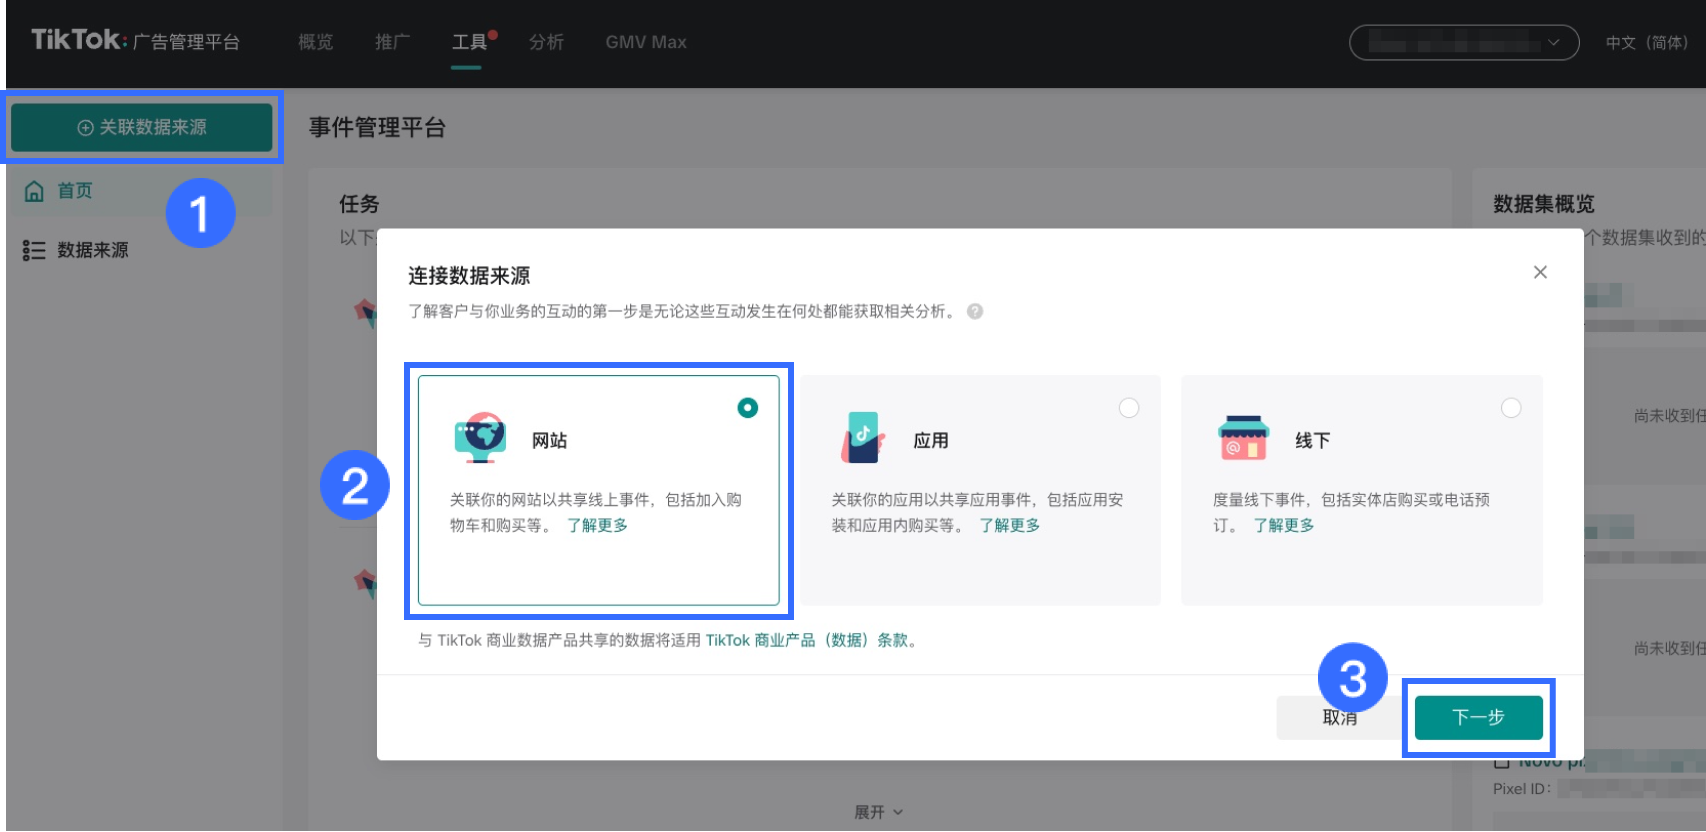Go to 首页 in sidebar

pyautogui.click(x=75, y=191)
